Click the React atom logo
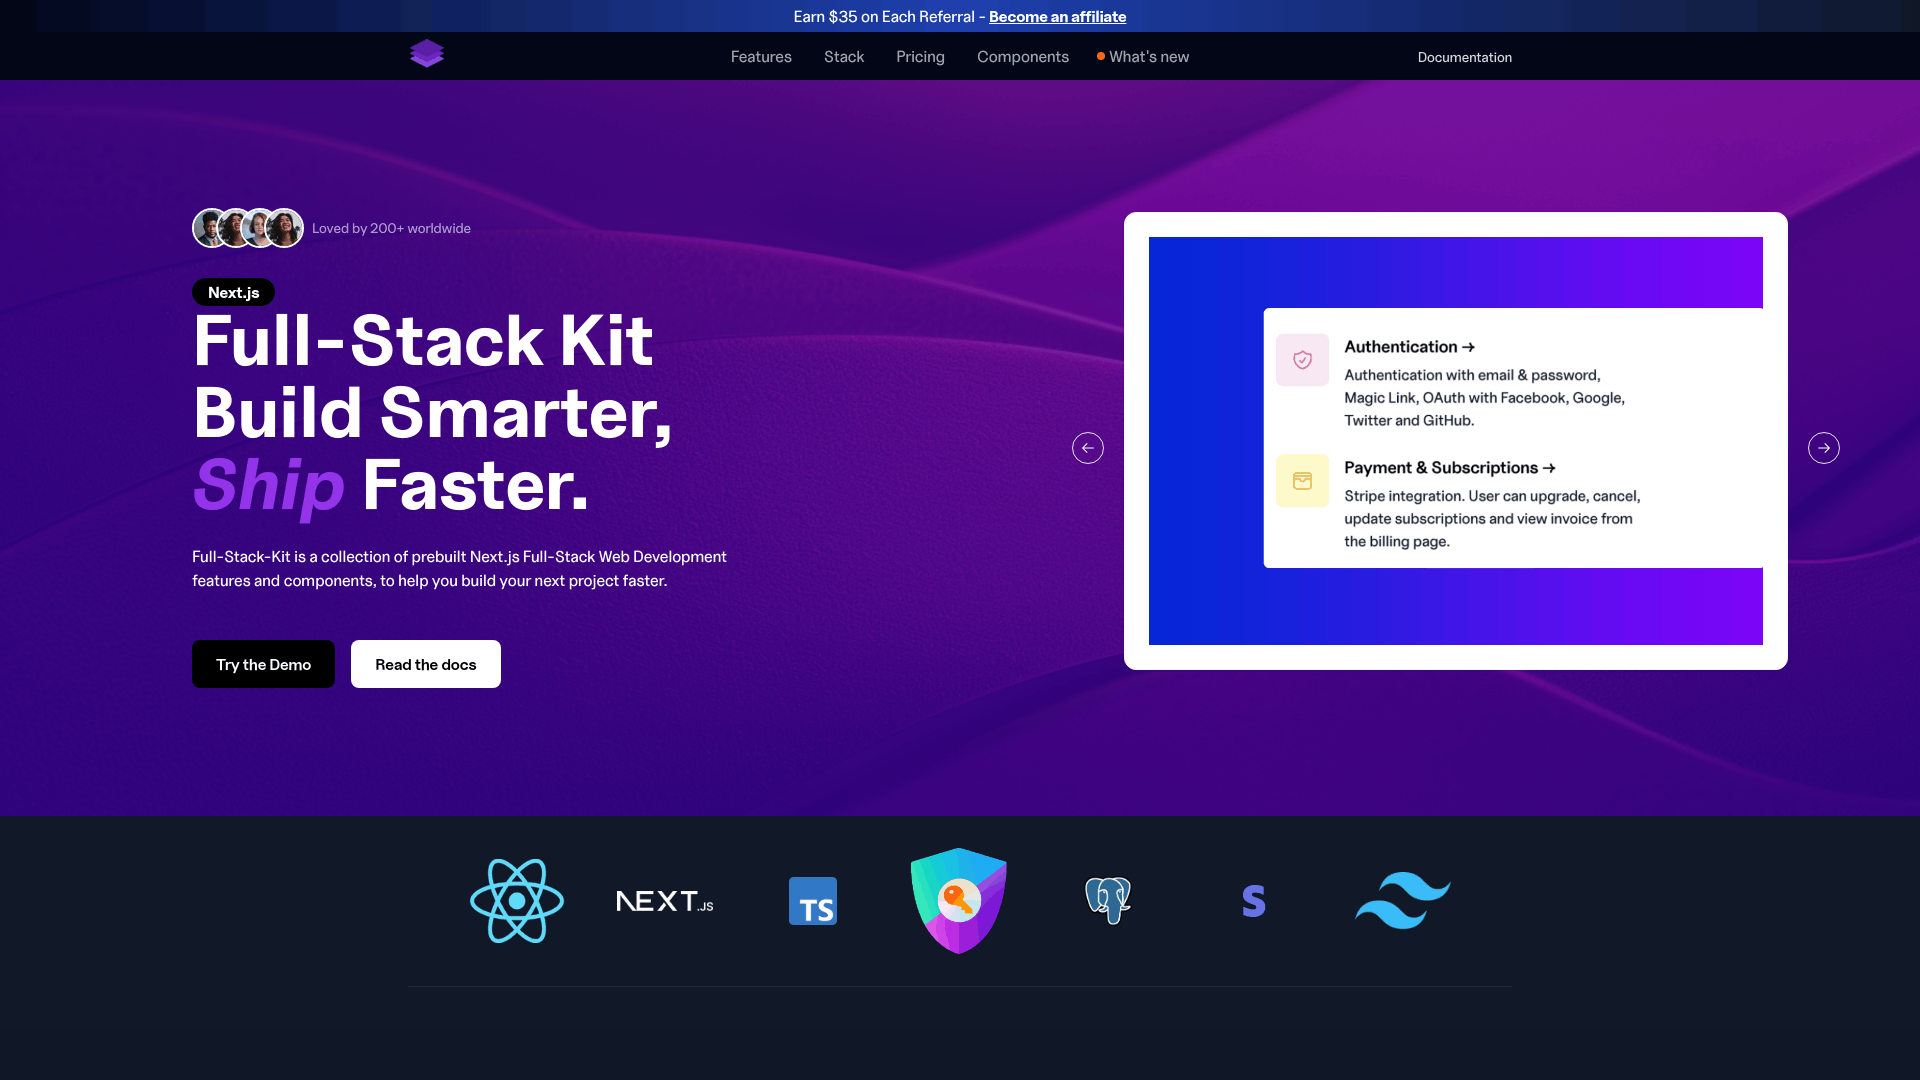Image resolution: width=1920 pixels, height=1080 pixels. coord(517,901)
